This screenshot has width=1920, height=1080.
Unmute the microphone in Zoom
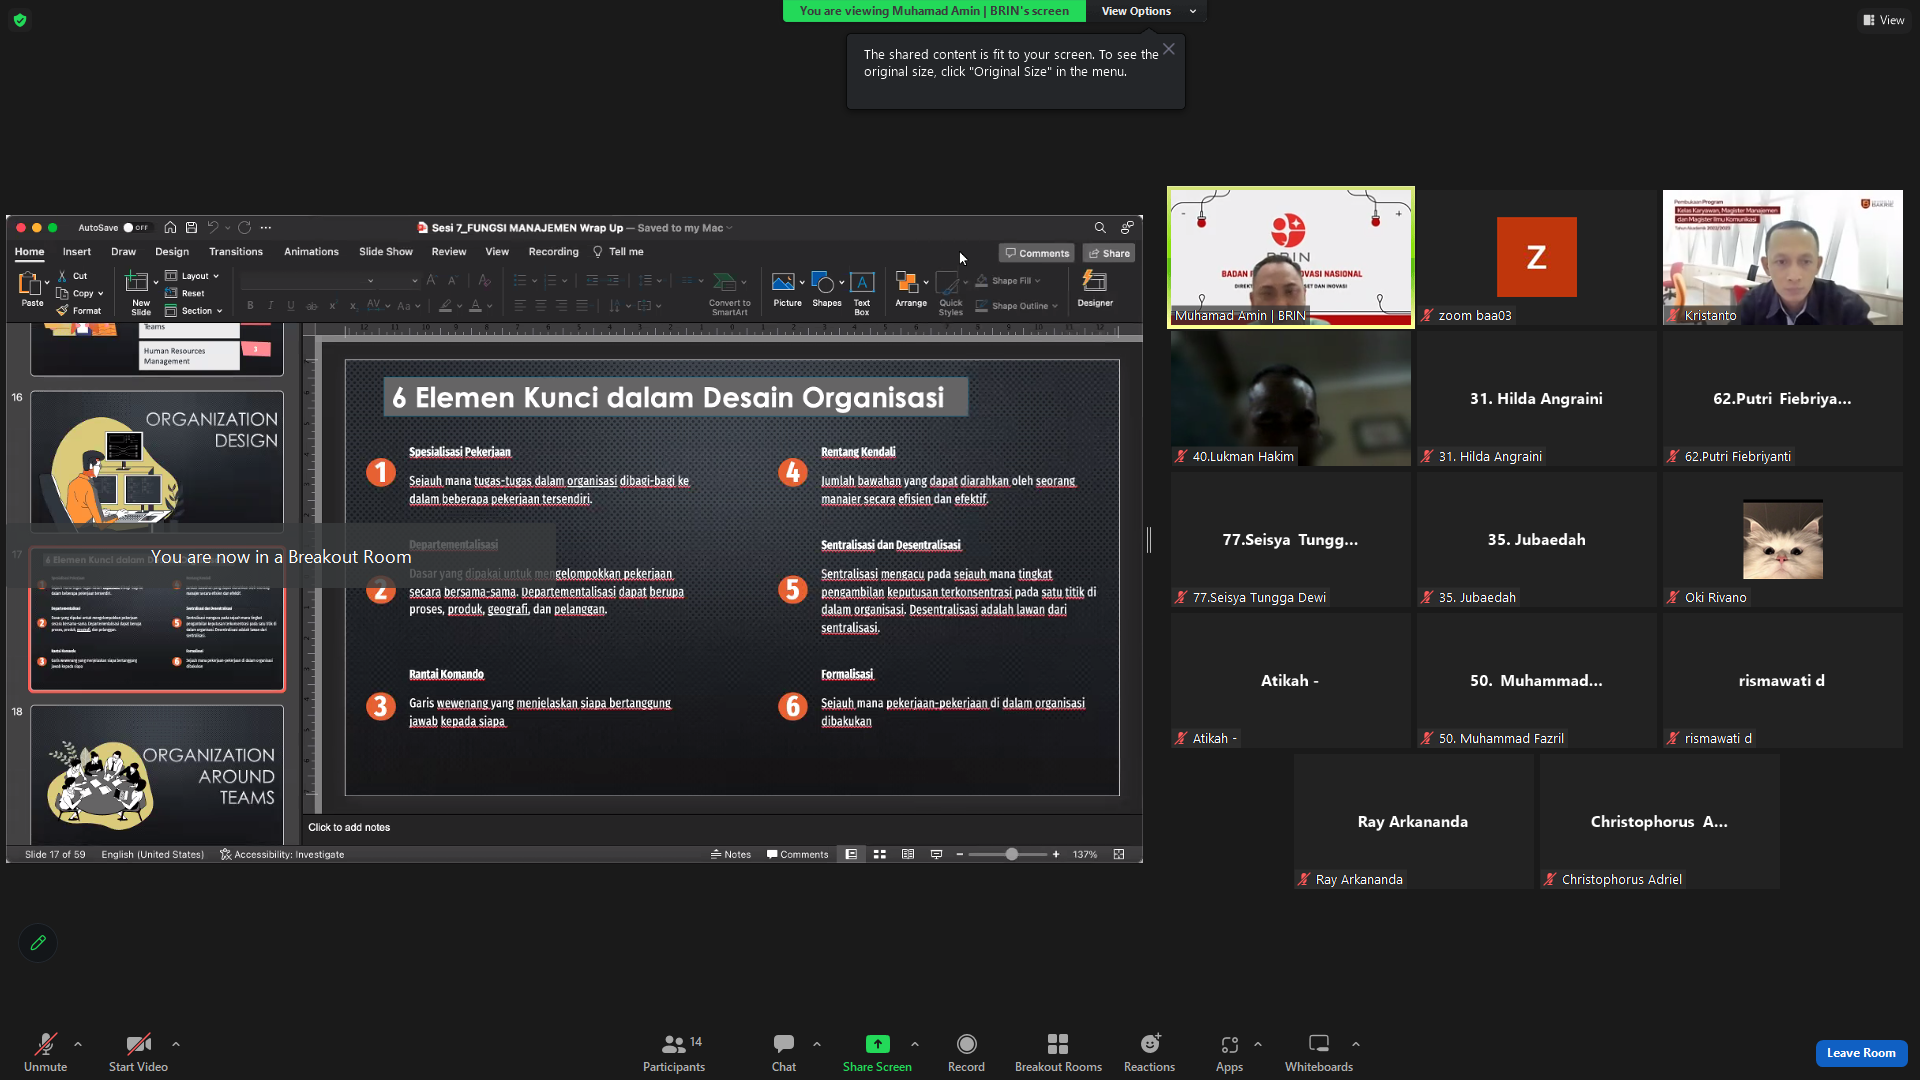point(46,1053)
